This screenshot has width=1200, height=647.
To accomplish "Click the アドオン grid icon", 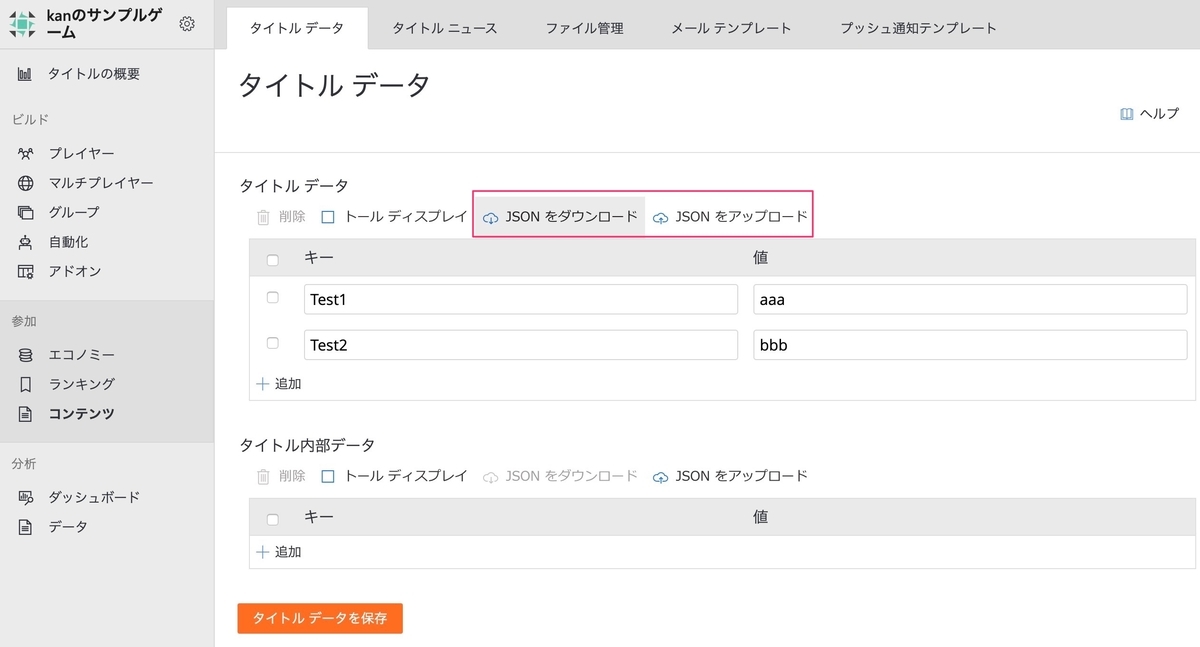I will point(26,271).
